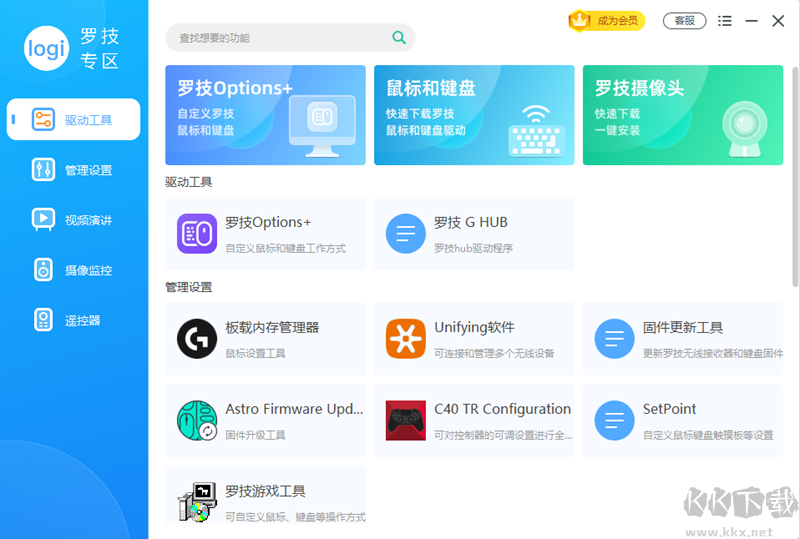This screenshot has width=800, height=539.
Task: Click text 可连接和管理多个无线设备
Action: click(494, 354)
